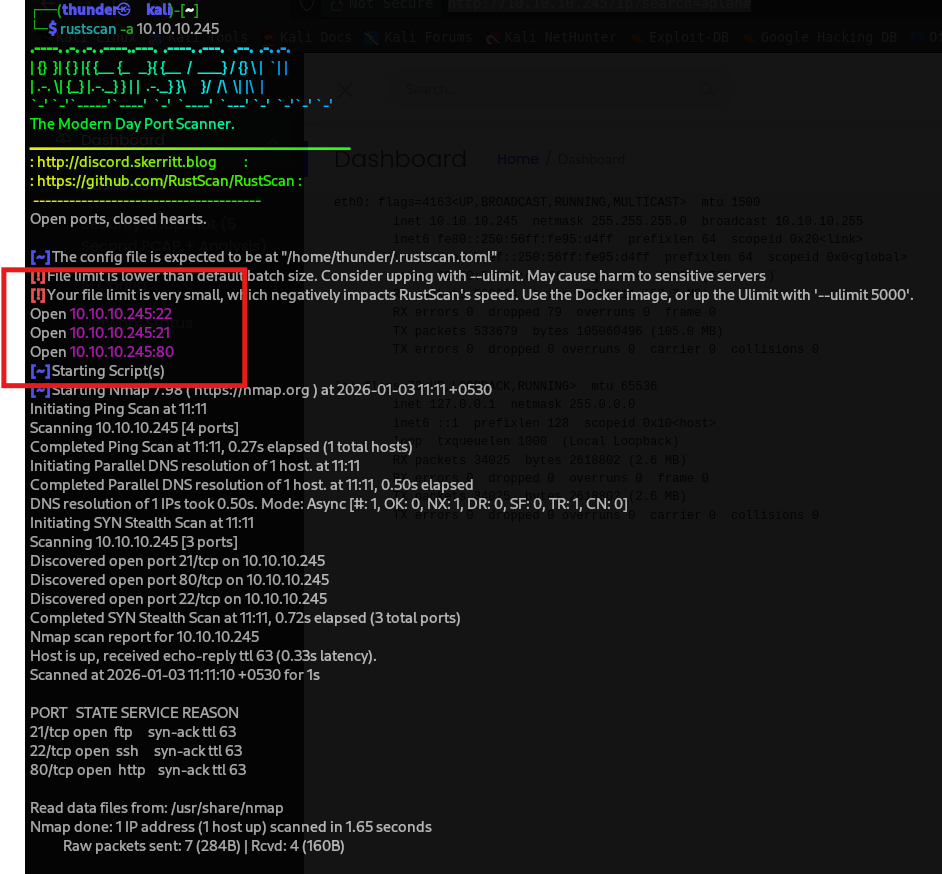Click 'DNS resolution of 1 IPs took 0.50s' line
This screenshot has width=942, height=874.
329,504
